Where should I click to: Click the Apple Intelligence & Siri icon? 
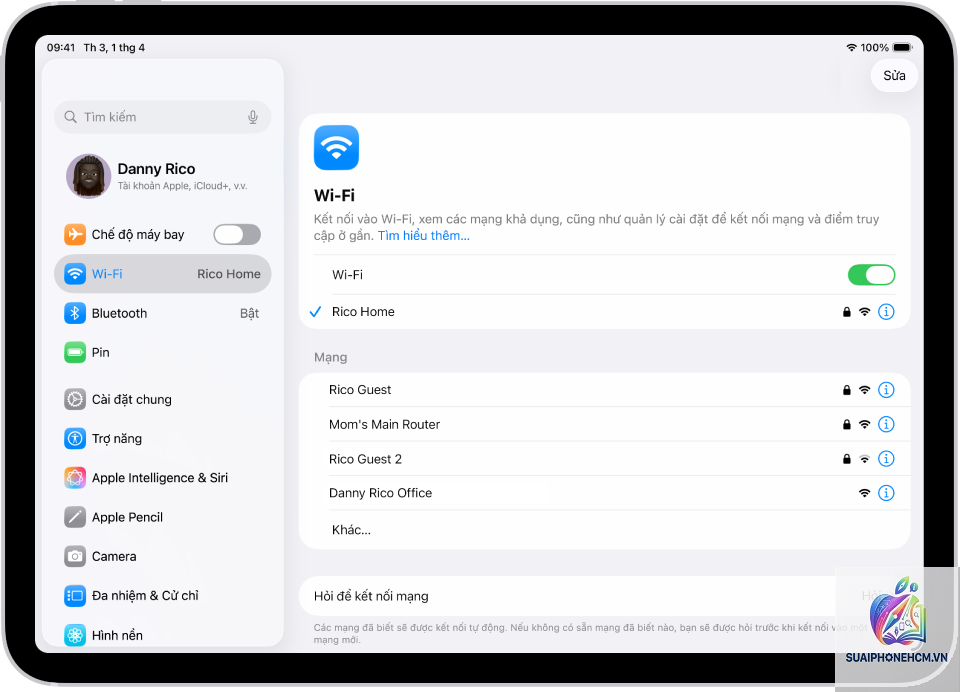tap(75, 478)
